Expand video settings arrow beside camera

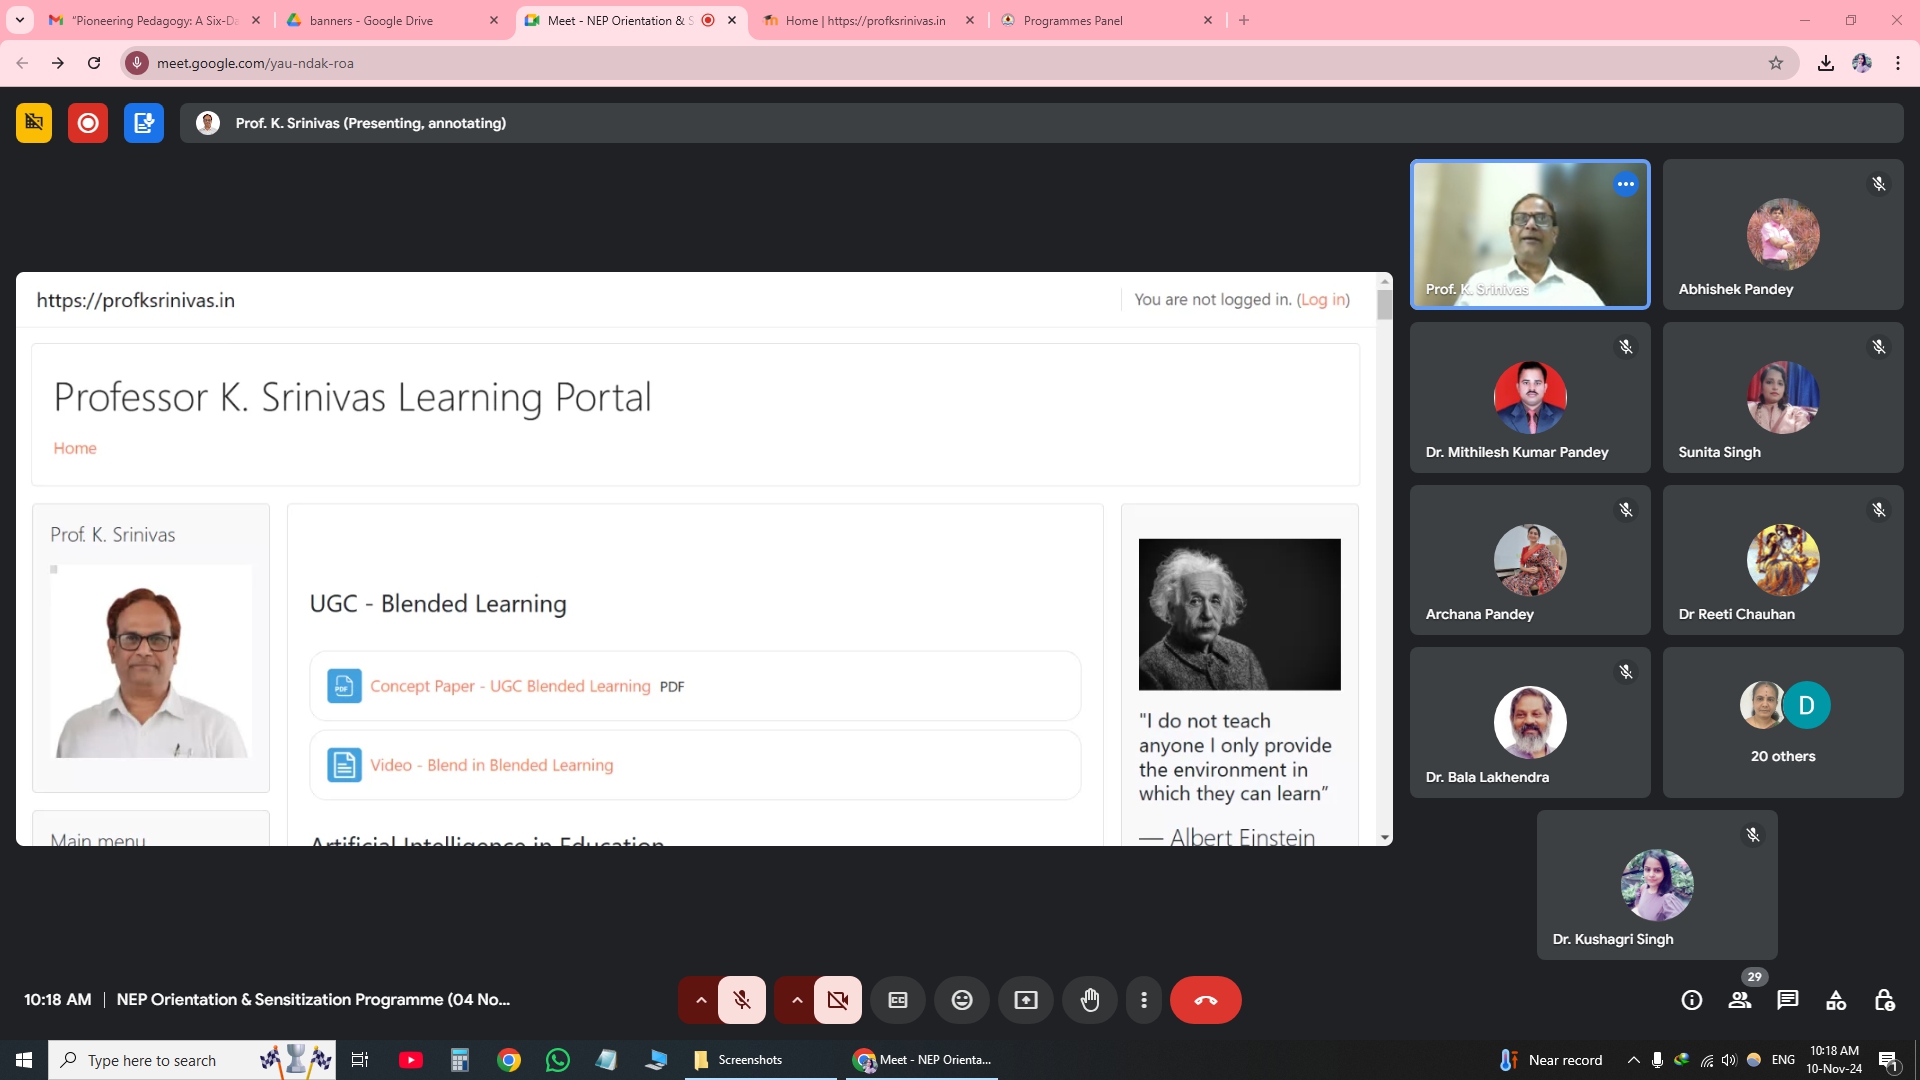coord(796,1000)
